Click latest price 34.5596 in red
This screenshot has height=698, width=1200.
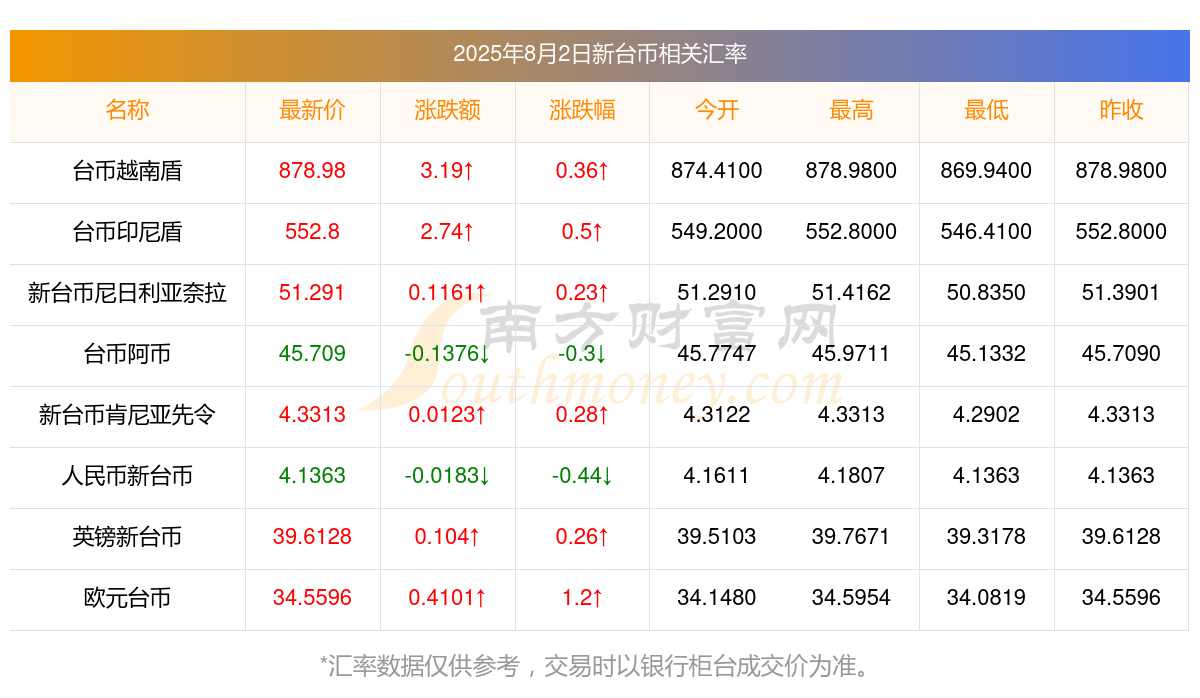click(x=313, y=598)
